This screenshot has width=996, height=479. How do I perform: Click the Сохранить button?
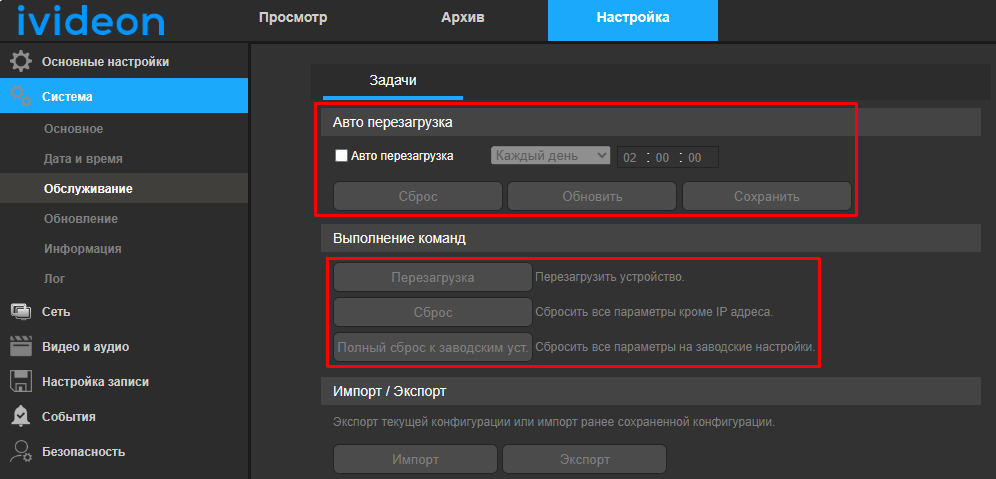pyautogui.click(x=767, y=196)
